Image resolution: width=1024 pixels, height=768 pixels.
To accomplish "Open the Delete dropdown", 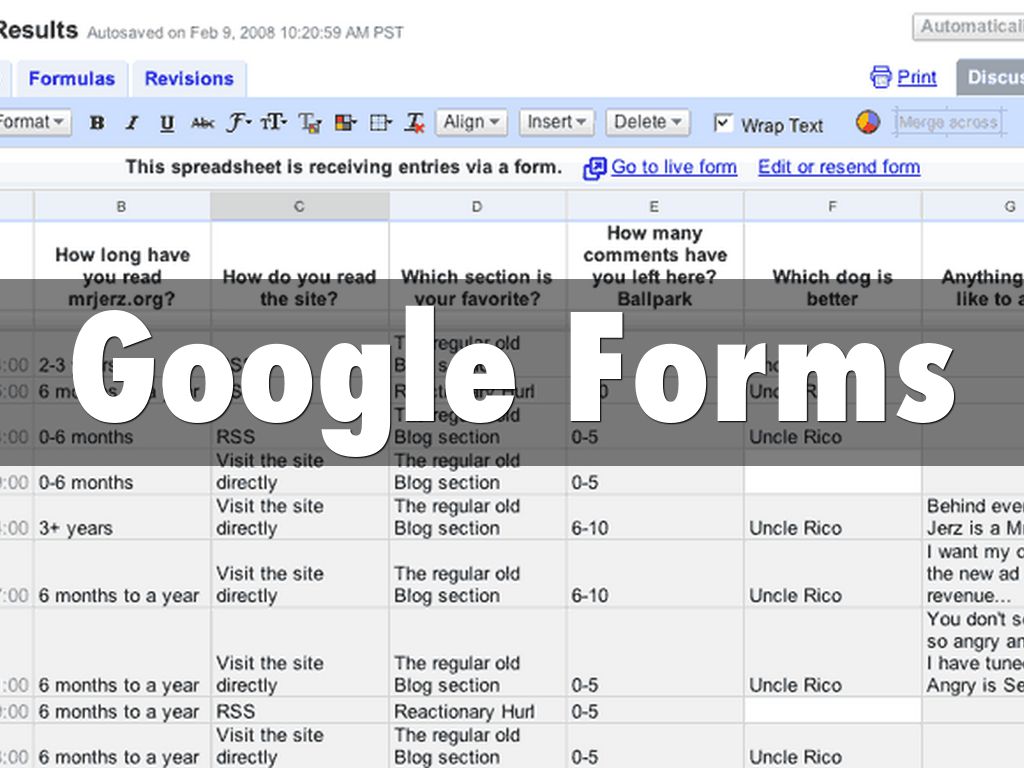I will (x=648, y=122).
